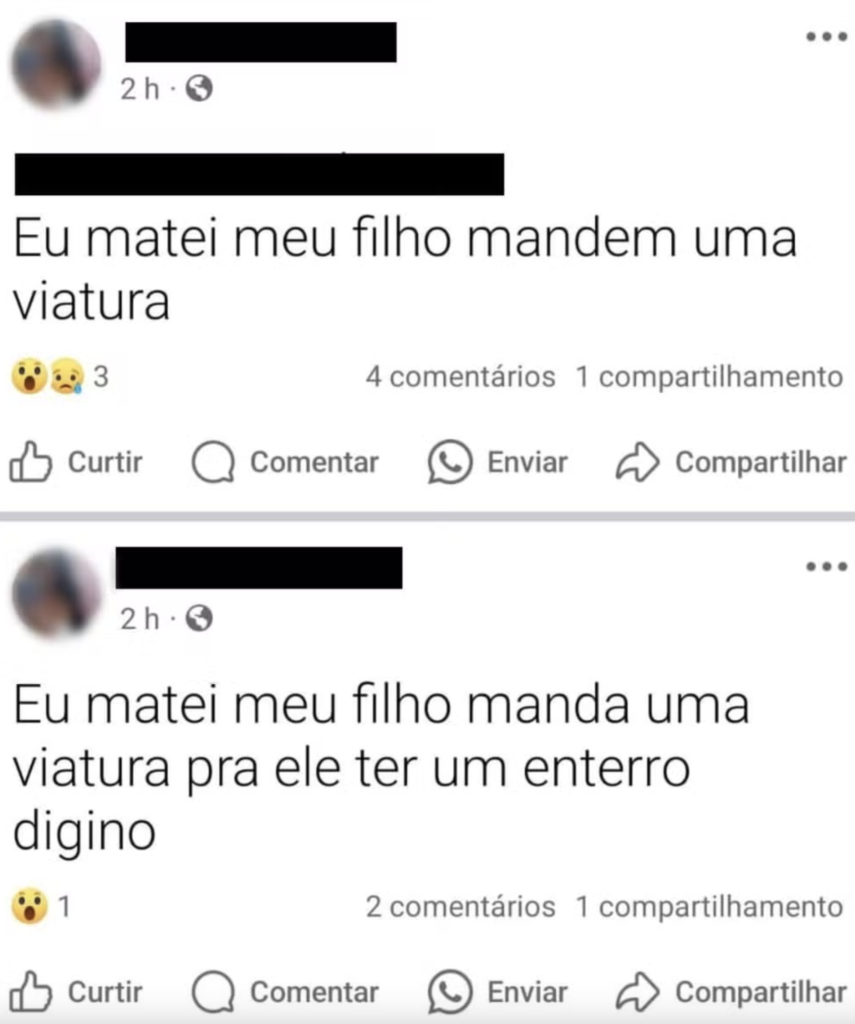Click the first post's globe public-privacy icon
Screen dimensions: 855x1024
coord(199,88)
